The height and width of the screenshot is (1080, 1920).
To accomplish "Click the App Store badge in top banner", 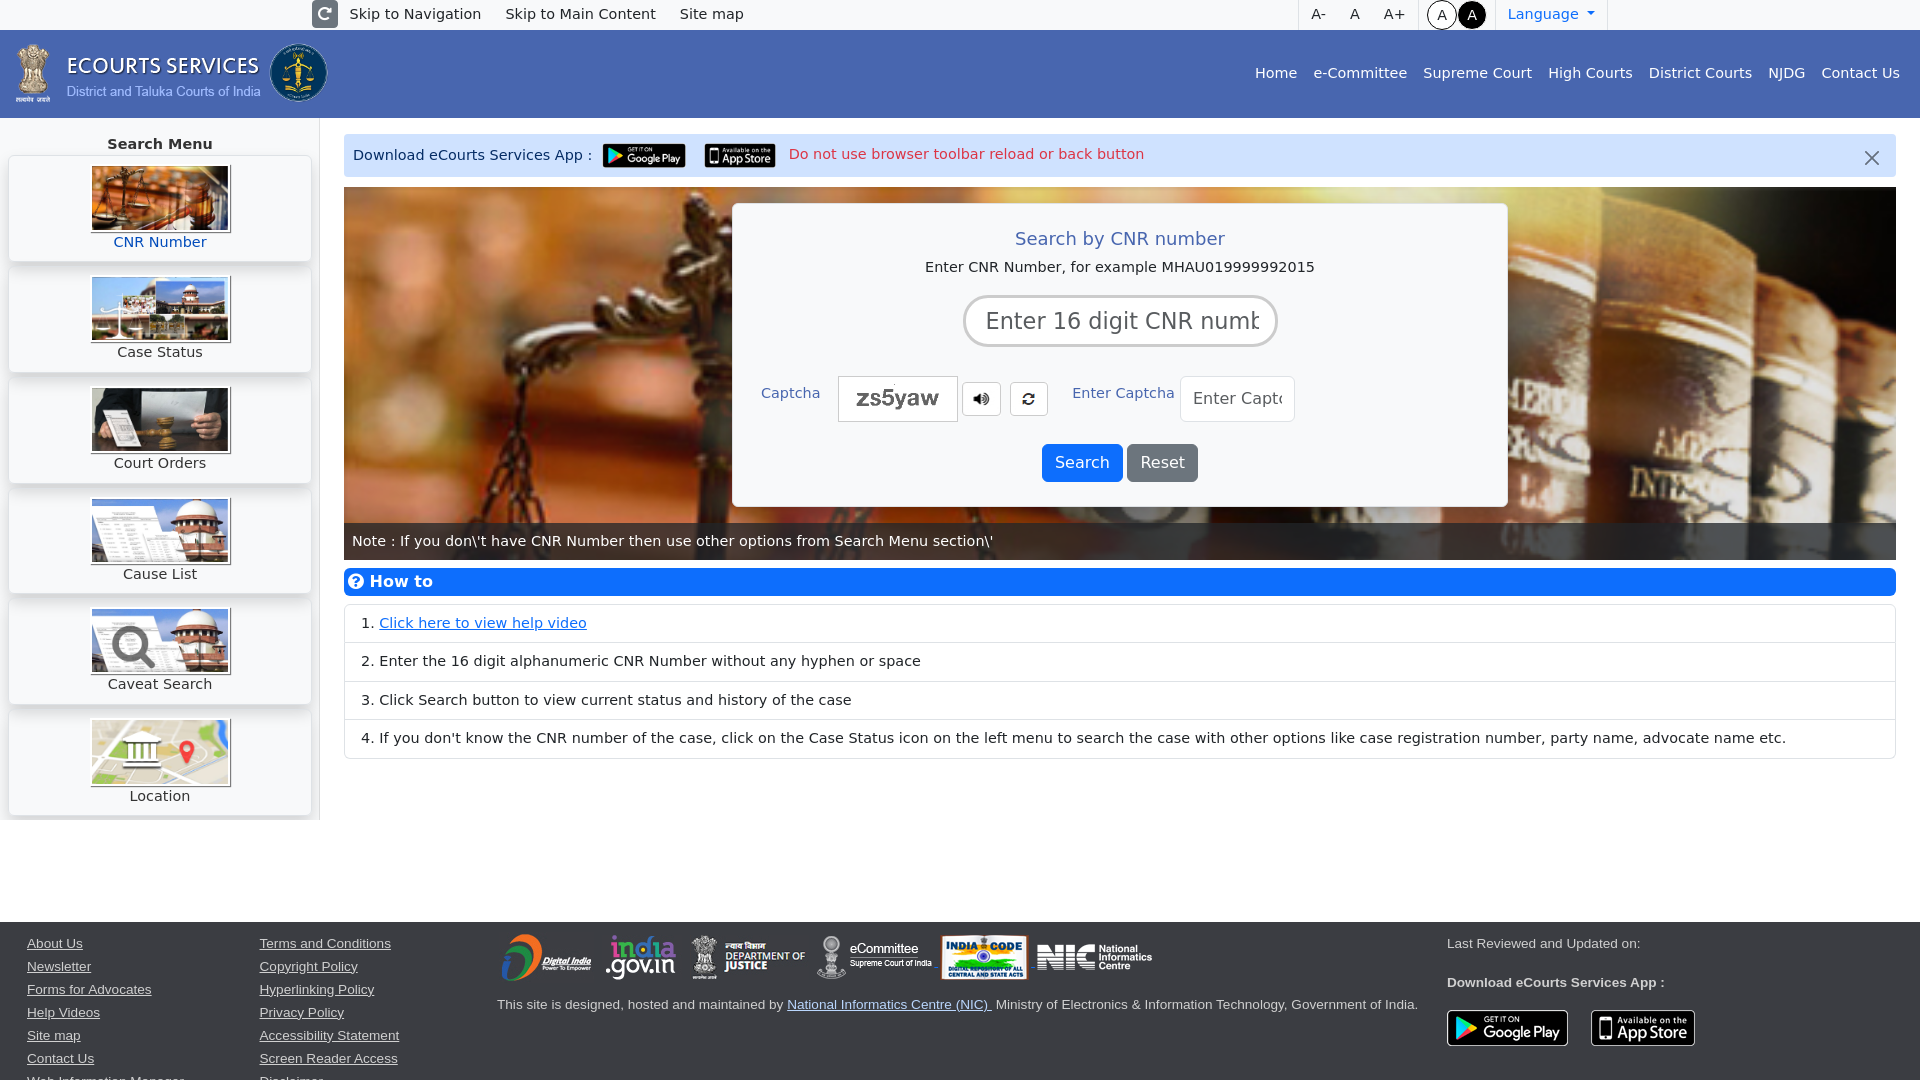I will [x=740, y=156].
